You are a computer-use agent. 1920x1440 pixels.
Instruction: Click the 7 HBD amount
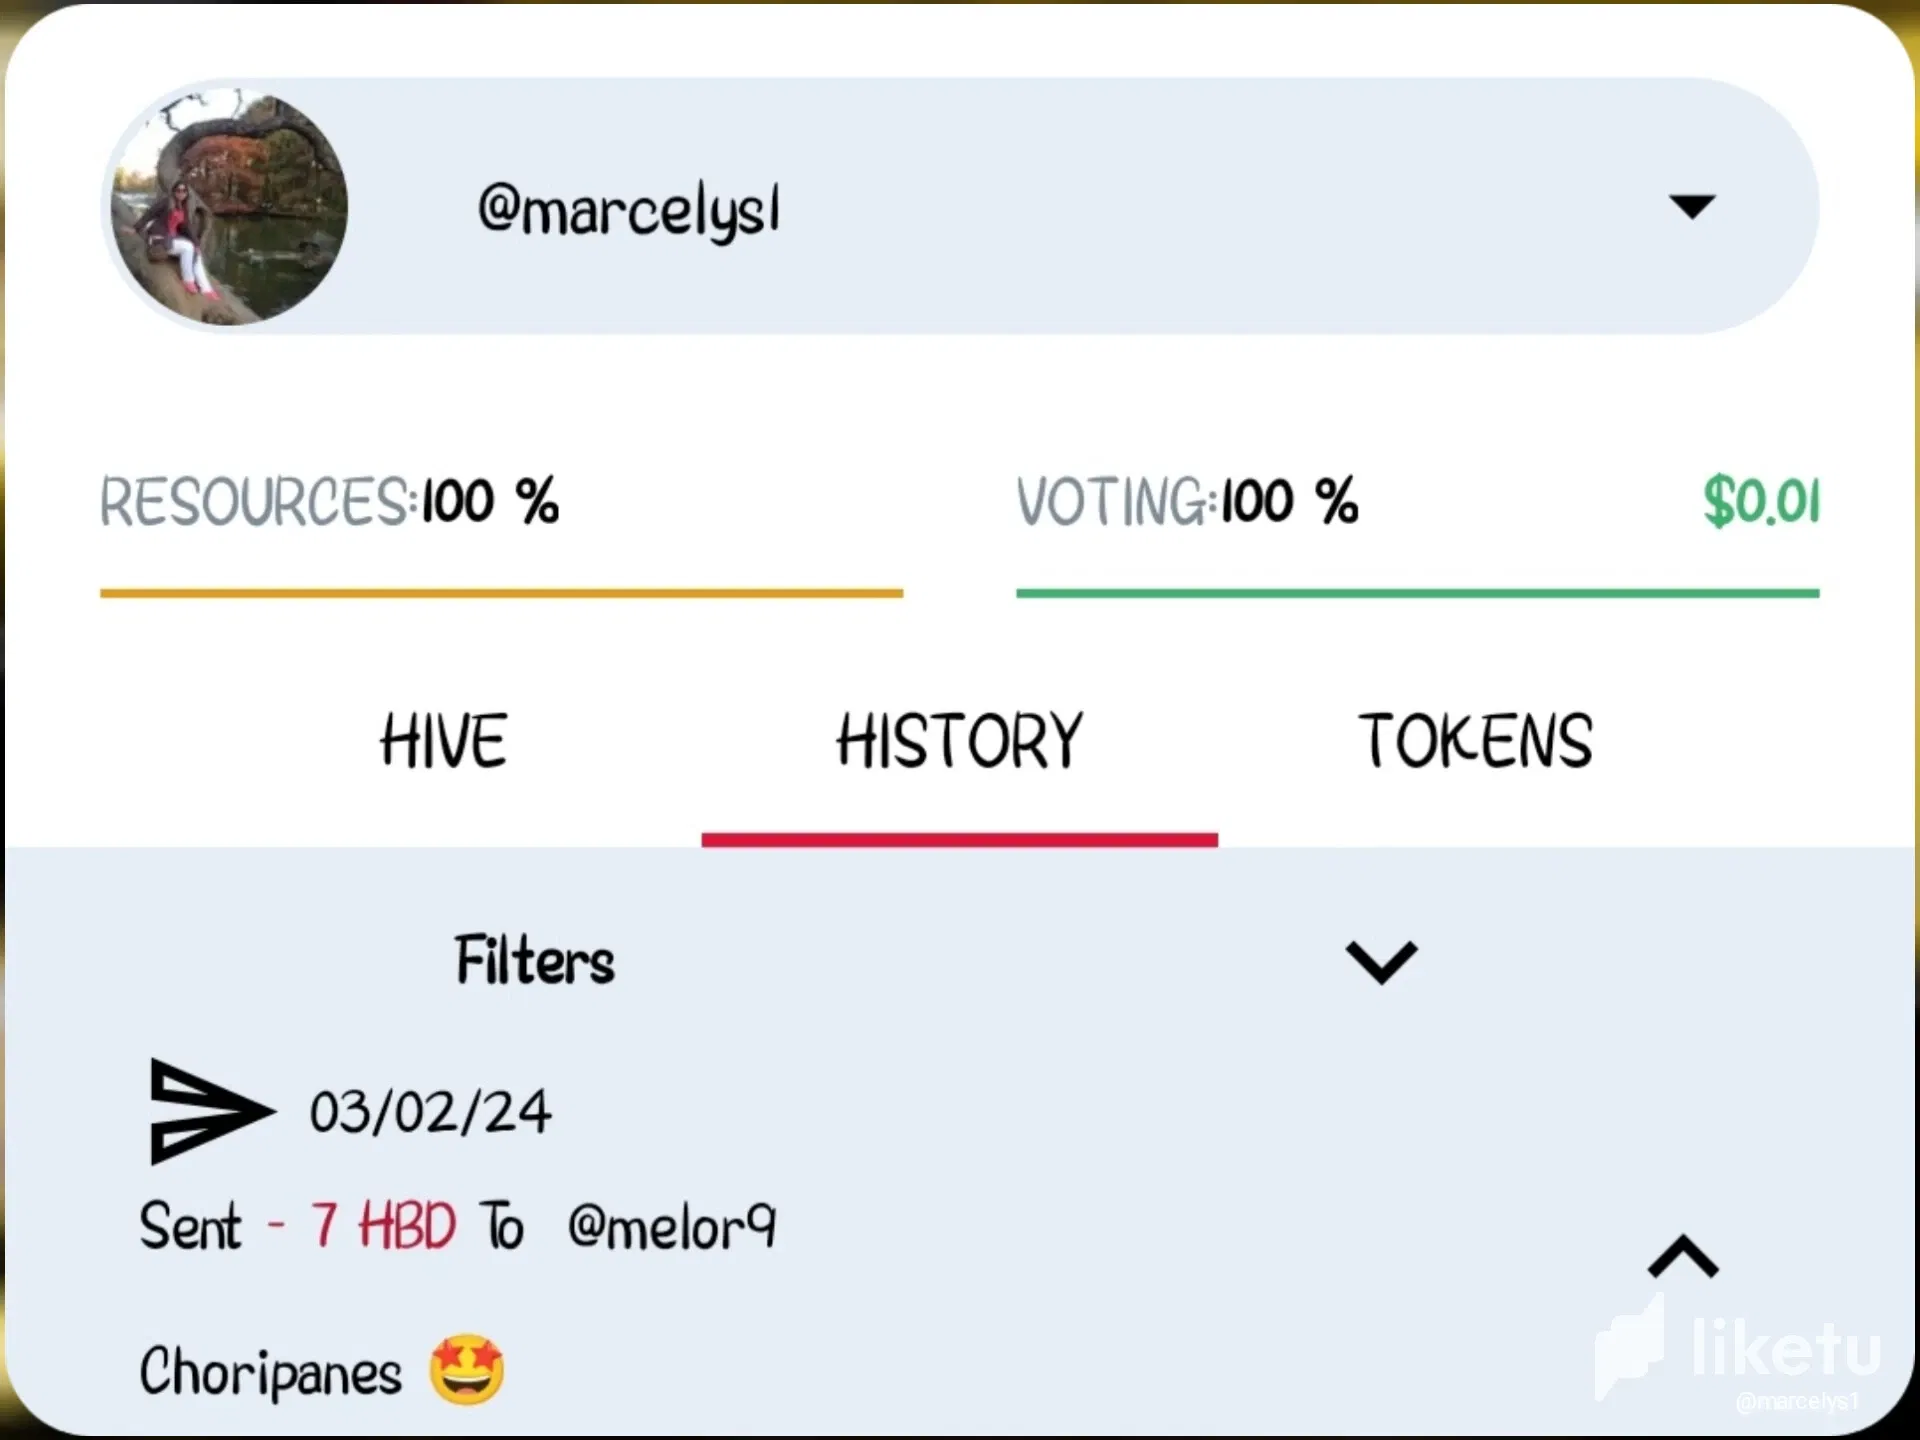click(x=383, y=1225)
